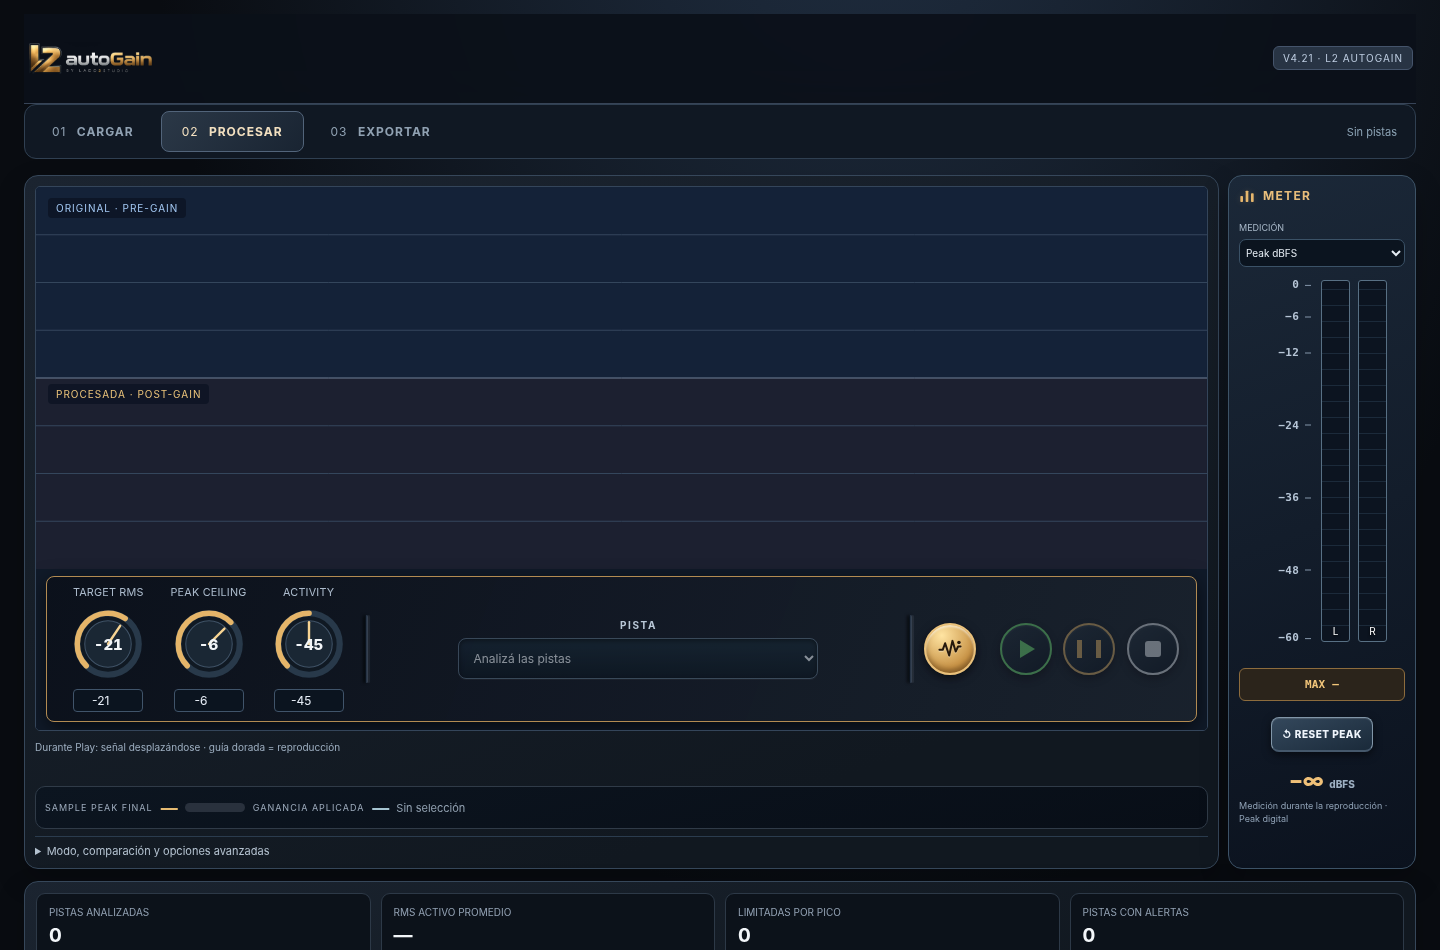Pause playback with the pause button
Image resolution: width=1440 pixels, height=950 pixels.
point(1089,649)
